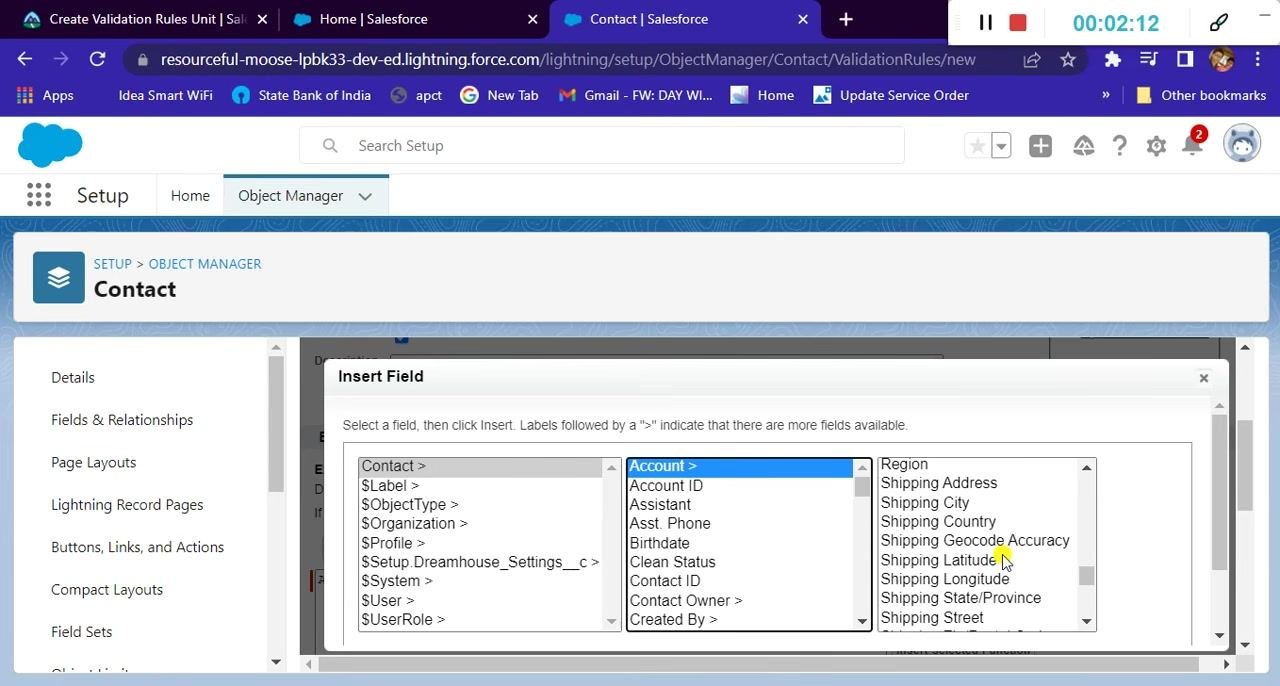1280x686 pixels.
Task: Pause the screen recording
Action: [985, 22]
